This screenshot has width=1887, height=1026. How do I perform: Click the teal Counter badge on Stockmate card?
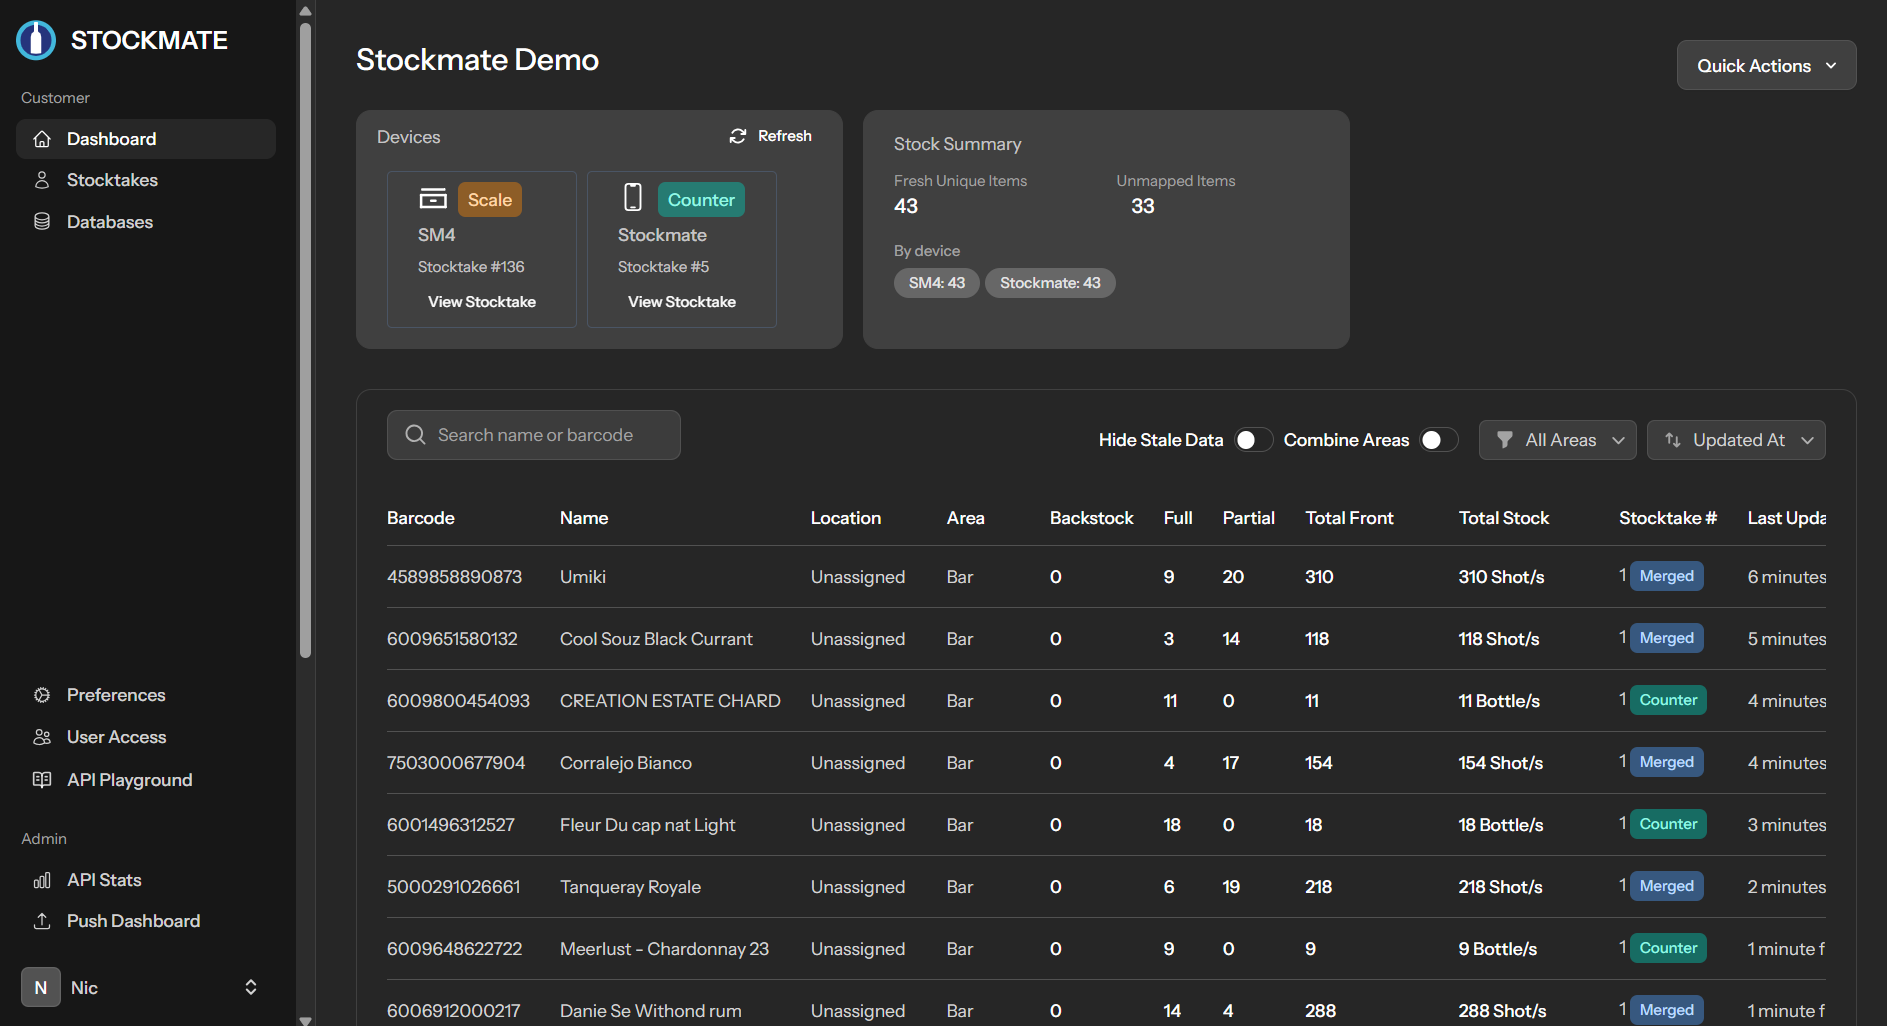[x=701, y=200]
